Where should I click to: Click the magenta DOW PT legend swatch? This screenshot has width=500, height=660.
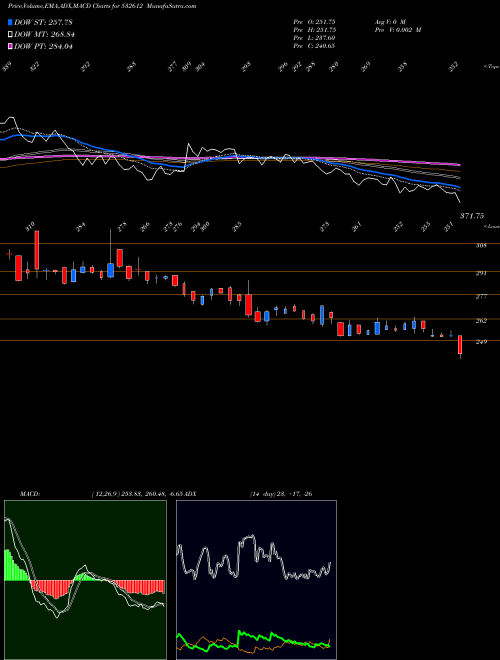tap(11, 46)
